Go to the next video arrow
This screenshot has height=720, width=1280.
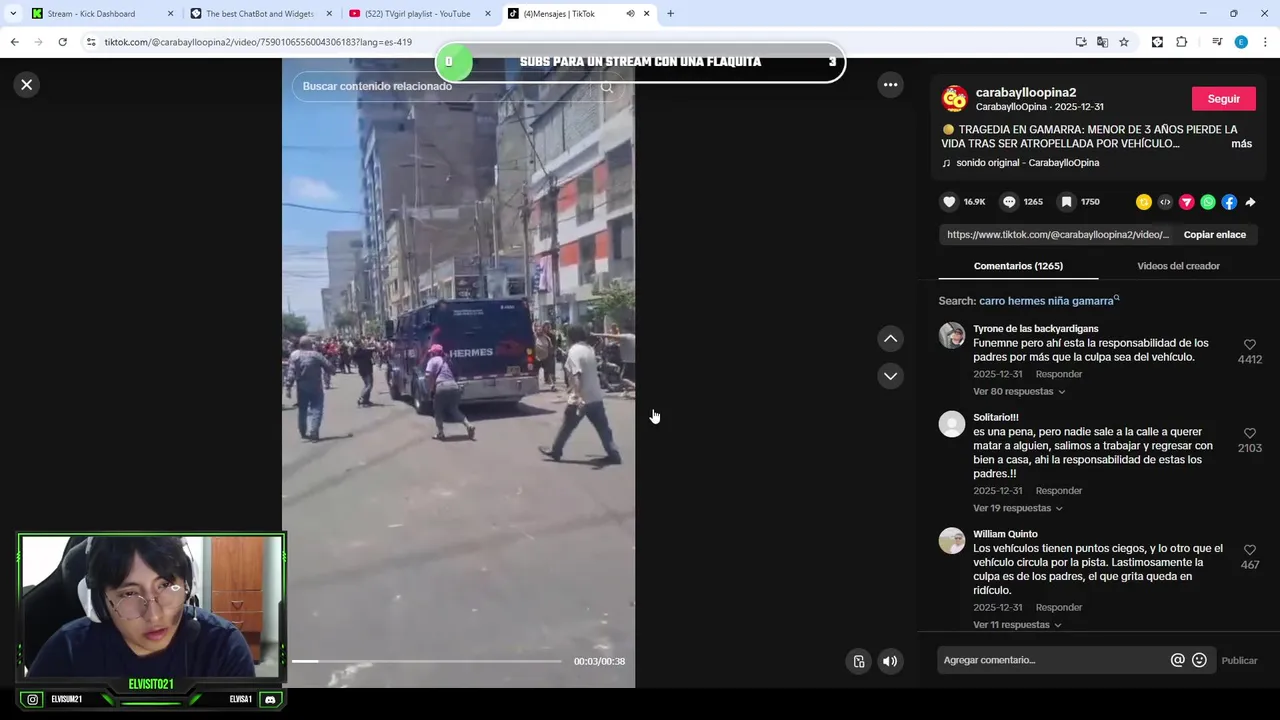click(890, 376)
